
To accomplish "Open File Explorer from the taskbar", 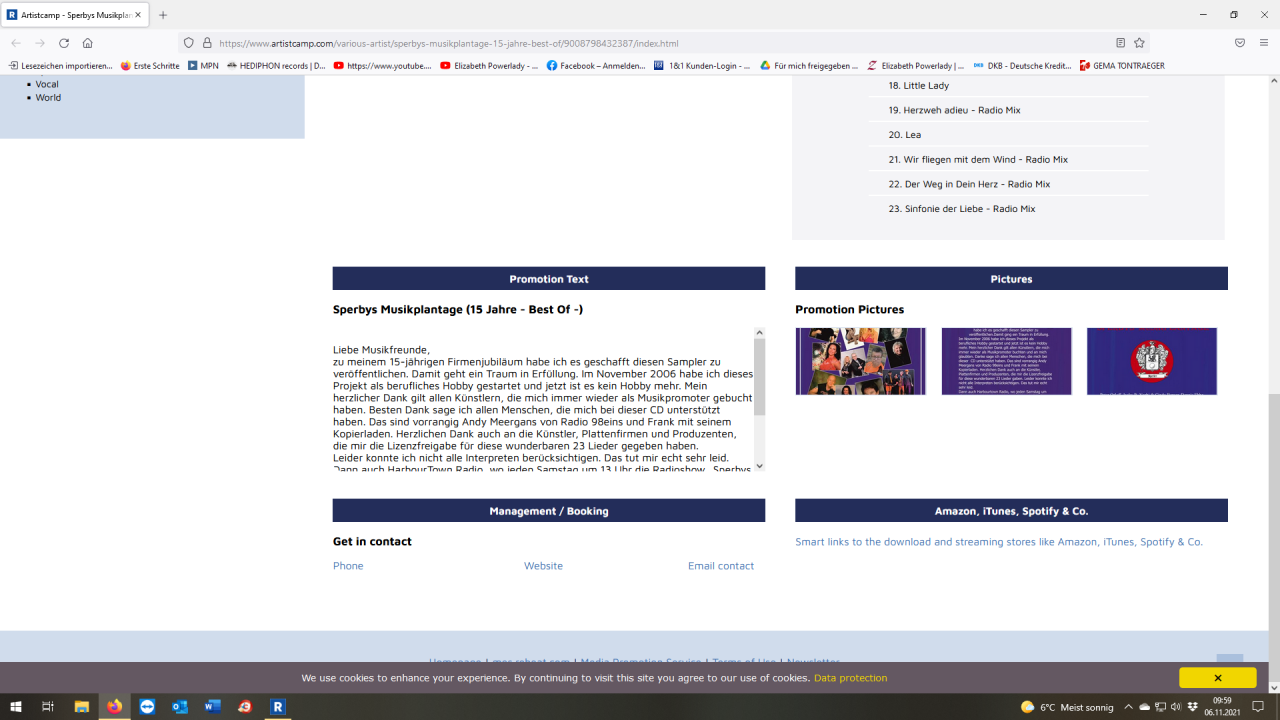I will [x=82, y=706].
